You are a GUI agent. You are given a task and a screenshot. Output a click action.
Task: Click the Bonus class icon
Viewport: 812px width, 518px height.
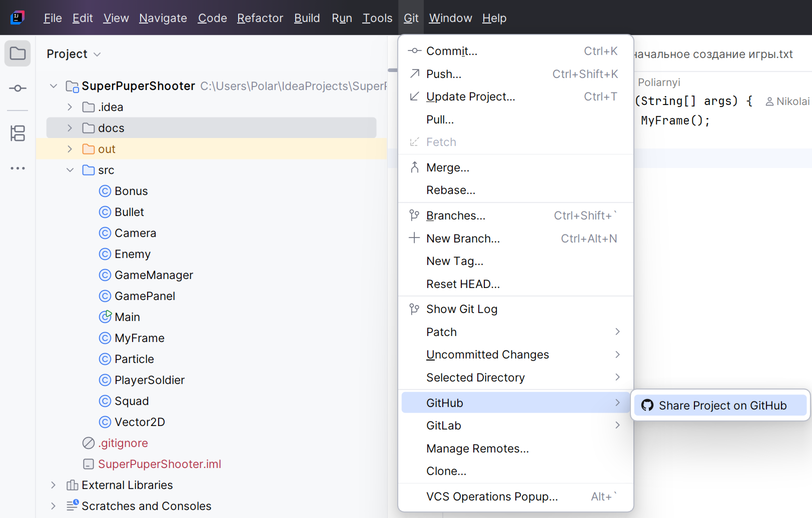click(x=105, y=191)
